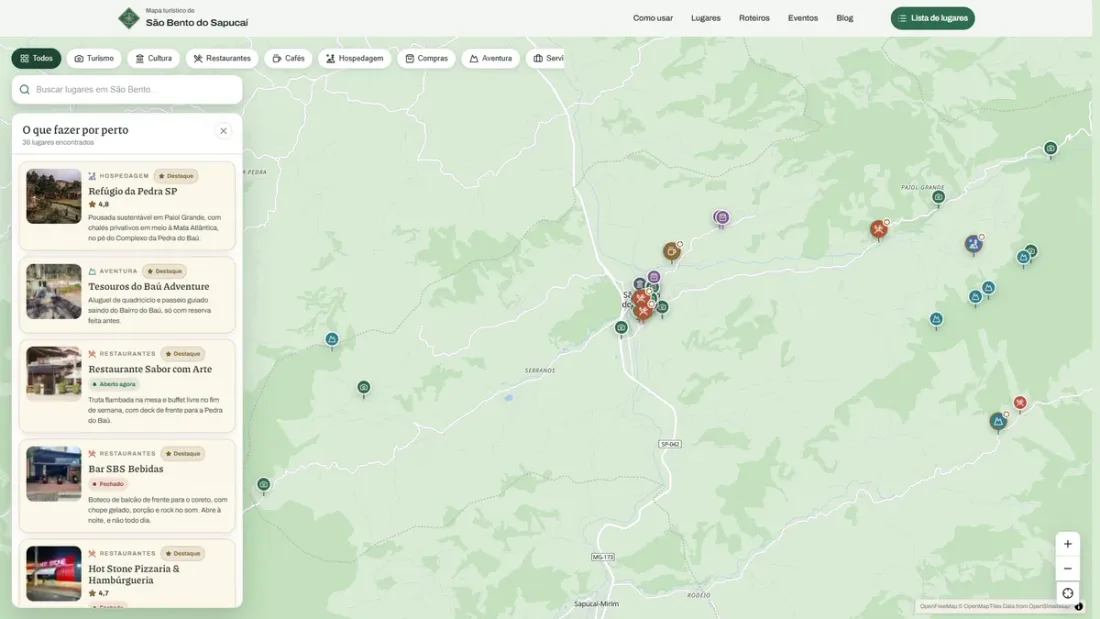
Task: Open the Roteiros nav item
Action: pos(753,18)
